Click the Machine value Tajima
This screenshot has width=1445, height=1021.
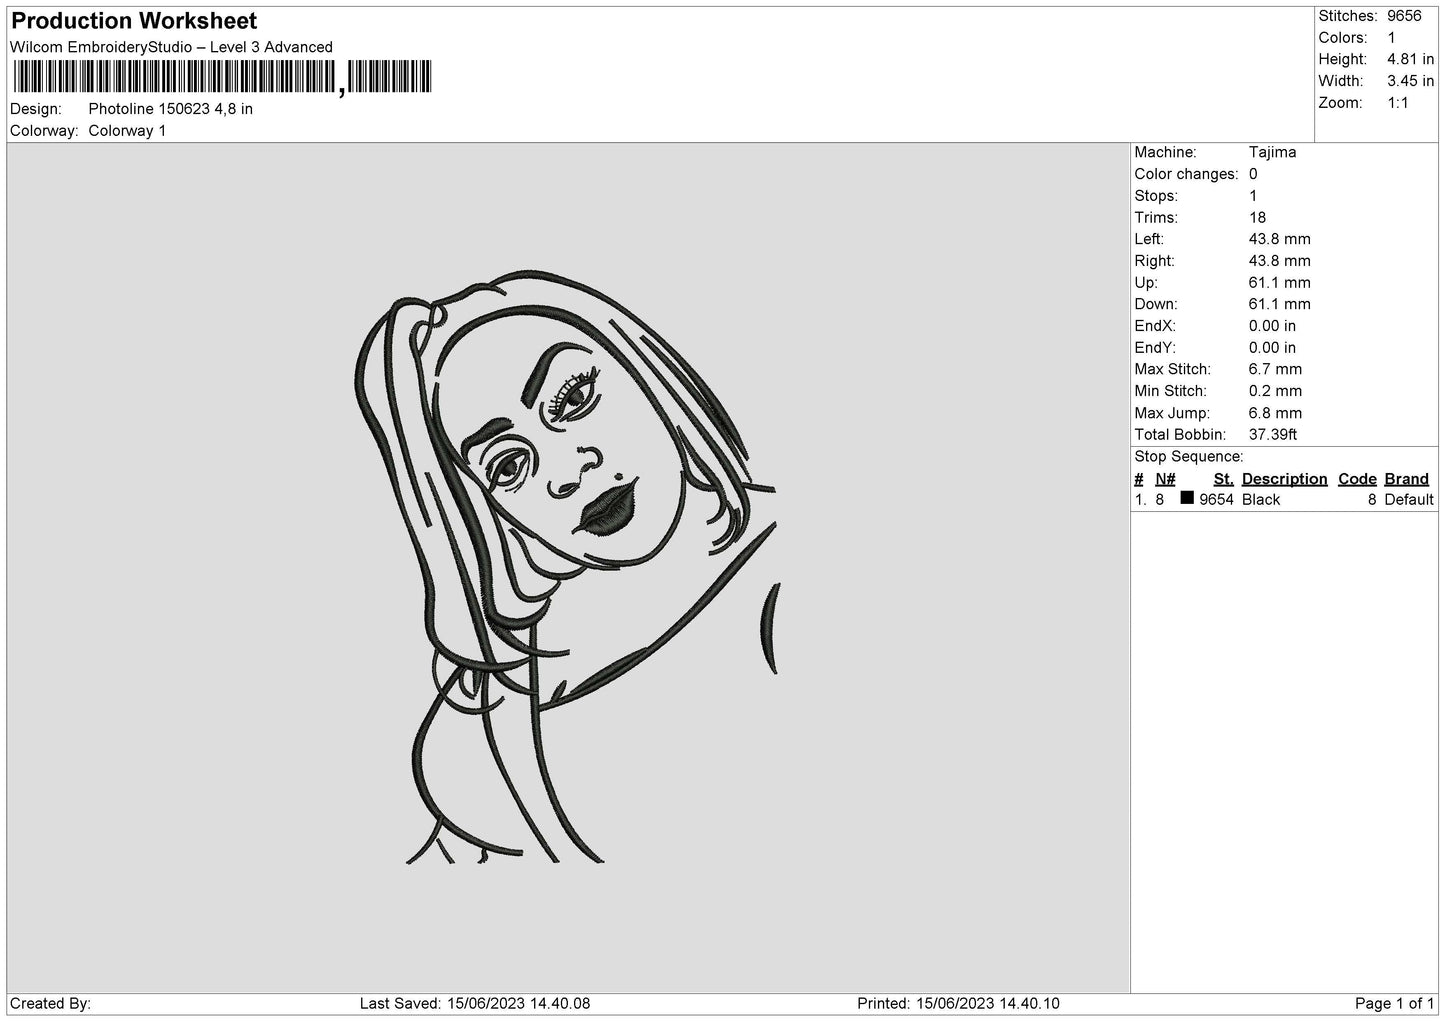pos(1272,152)
